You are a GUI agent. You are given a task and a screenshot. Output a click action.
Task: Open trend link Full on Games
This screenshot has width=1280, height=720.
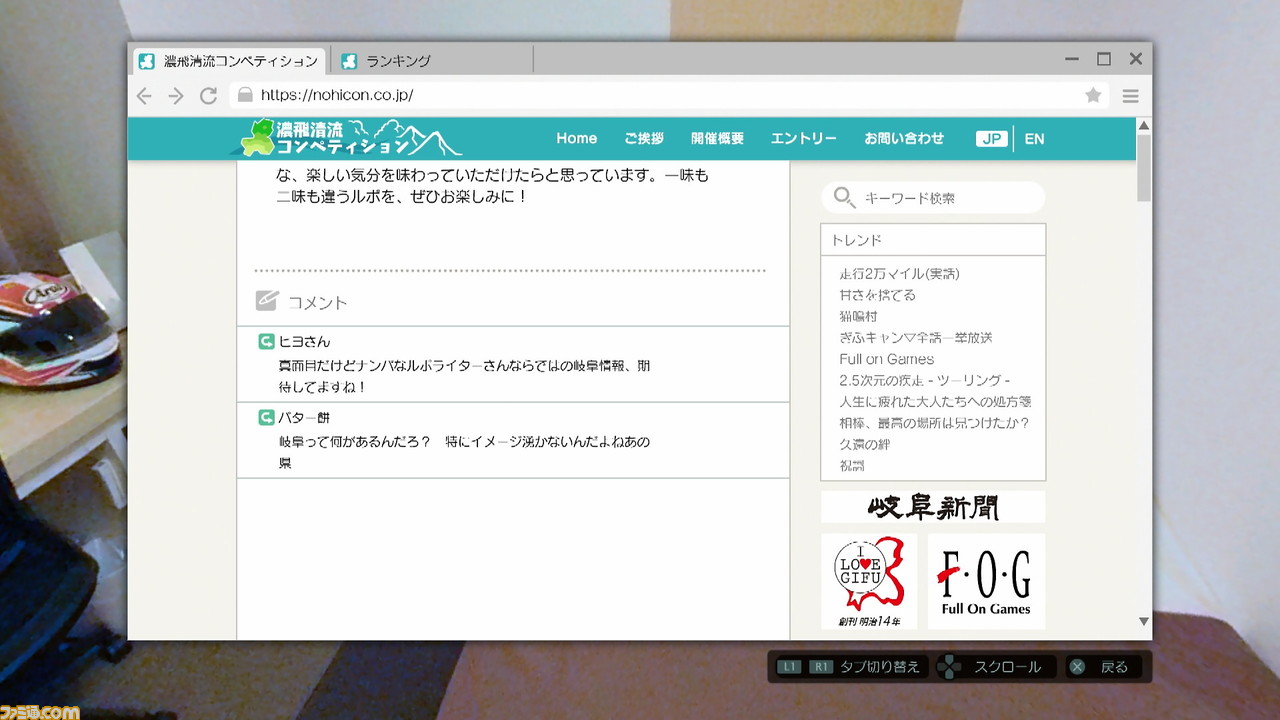886,359
